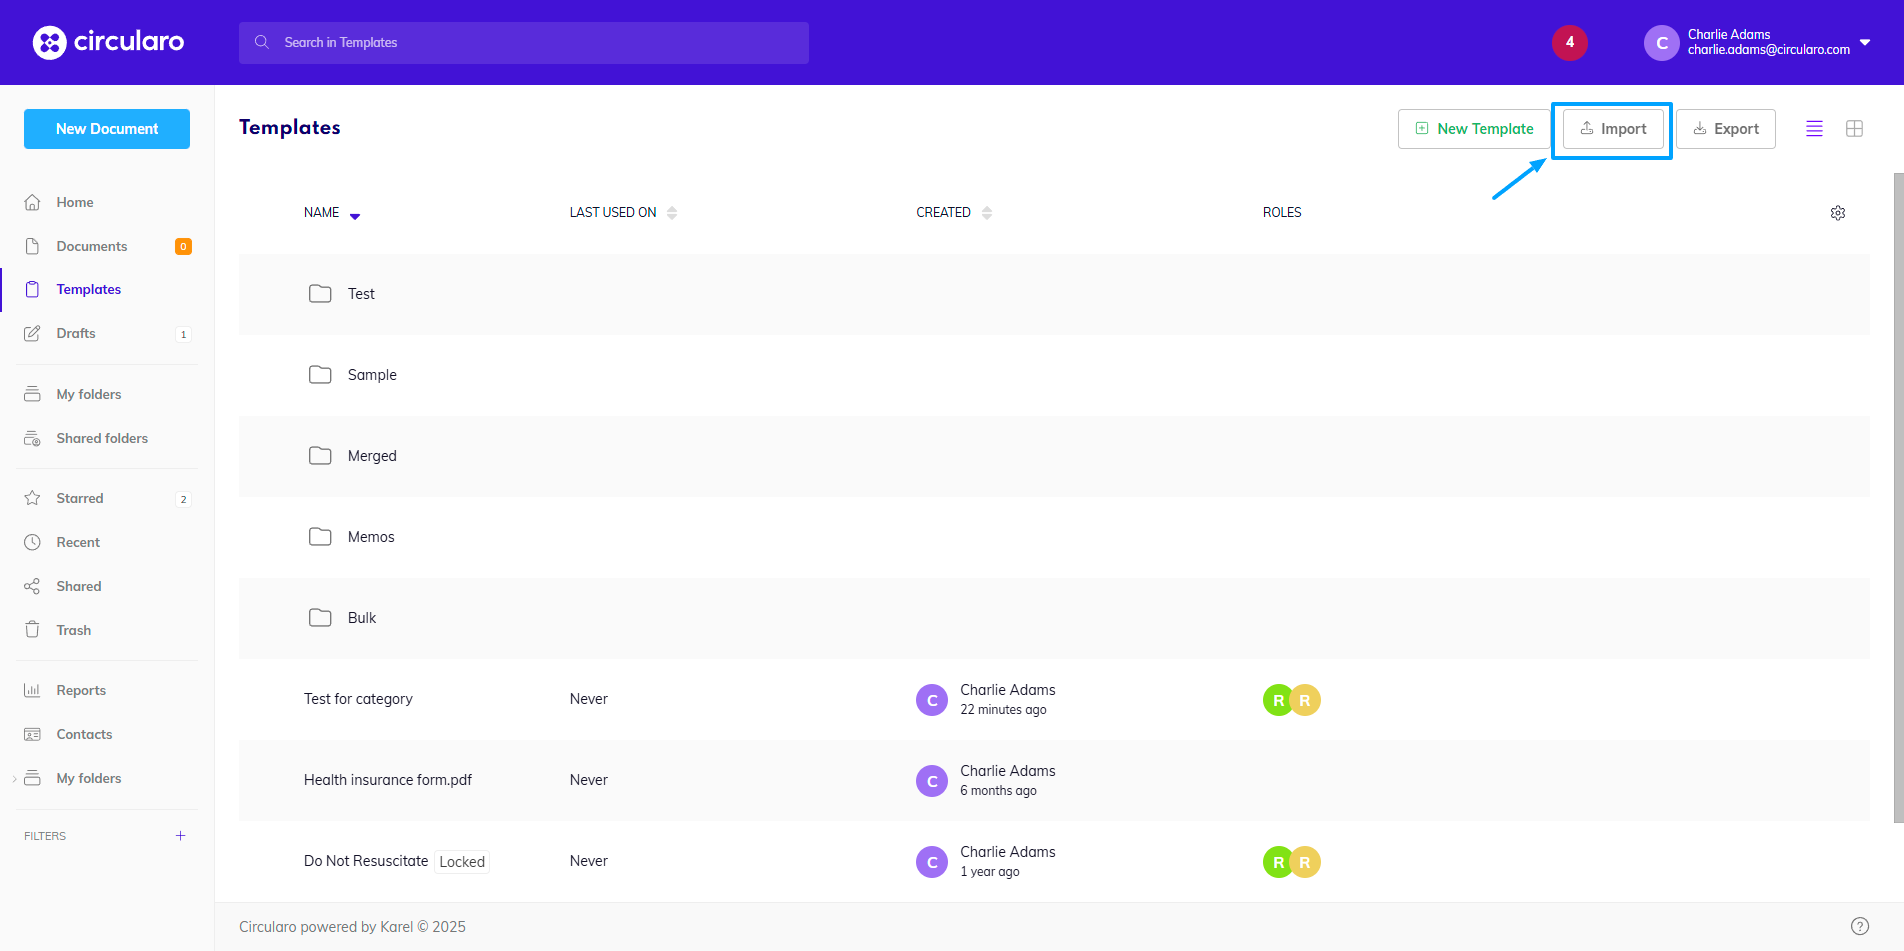This screenshot has height=951, width=1904.
Task: Switch to list view layout
Action: [x=1814, y=128]
